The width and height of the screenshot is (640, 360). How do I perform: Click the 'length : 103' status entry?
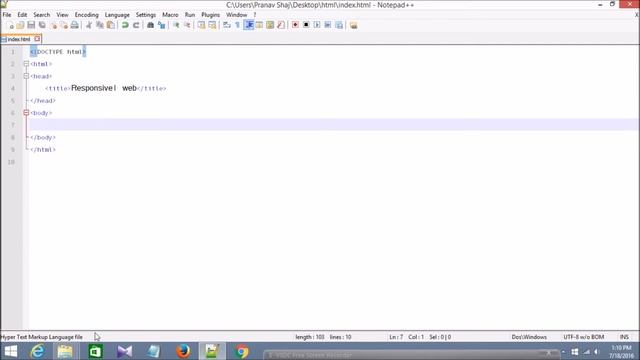[x=310, y=337]
